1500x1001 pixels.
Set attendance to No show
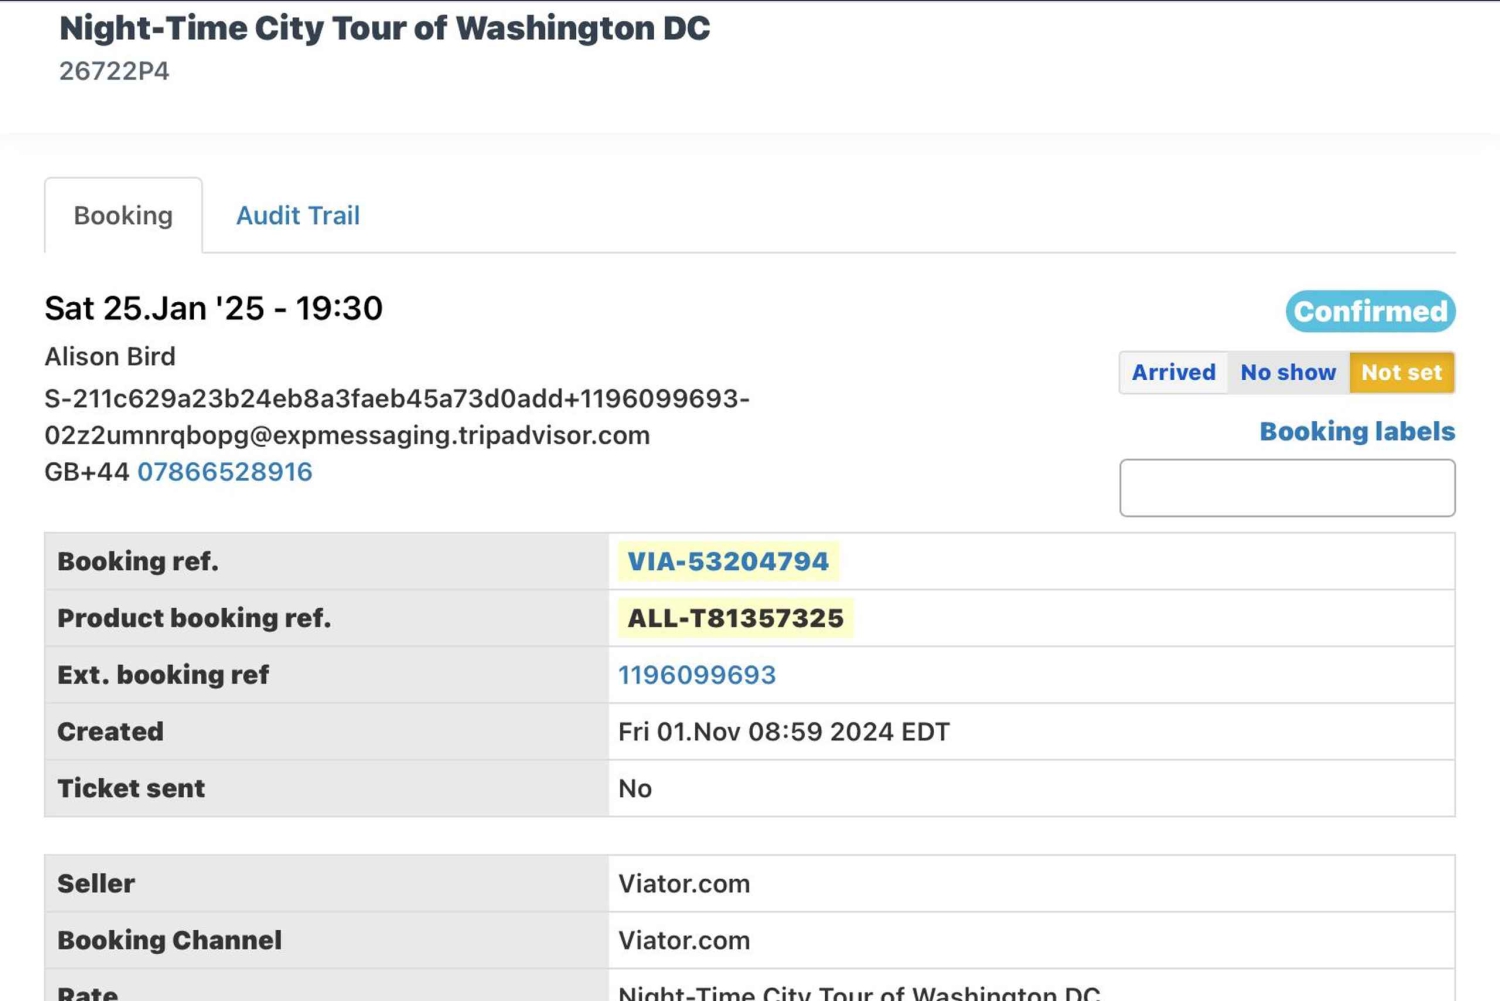click(1288, 372)
